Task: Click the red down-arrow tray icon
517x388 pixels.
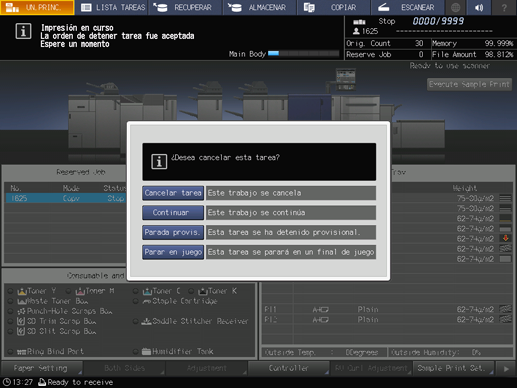Action: click(x=506, y=238)
